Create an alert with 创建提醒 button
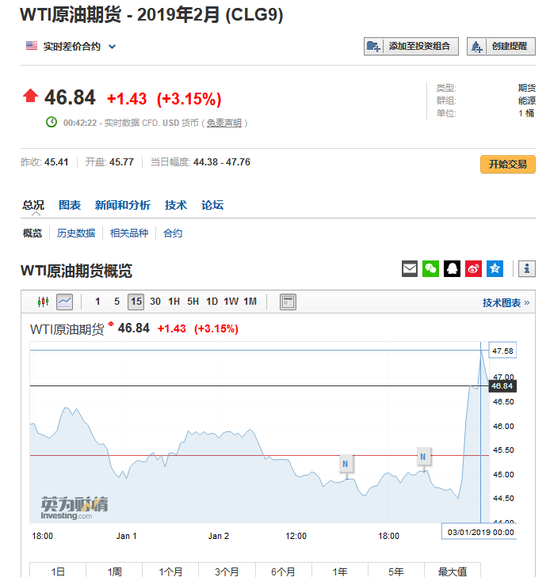Image resolution: width=550 pixels, height=577 pixels. click(501, 46)
